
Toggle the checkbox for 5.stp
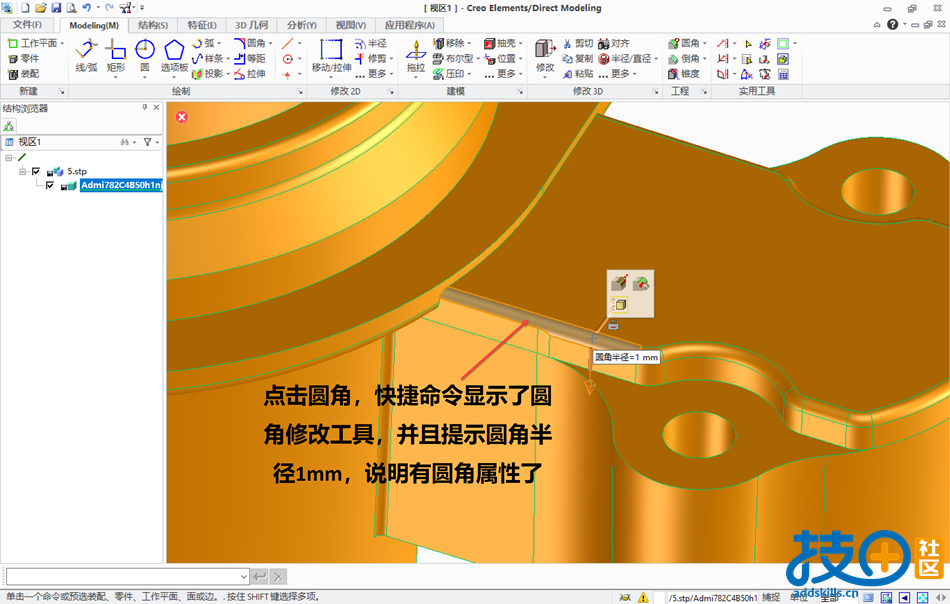click(x=36, y=171)
